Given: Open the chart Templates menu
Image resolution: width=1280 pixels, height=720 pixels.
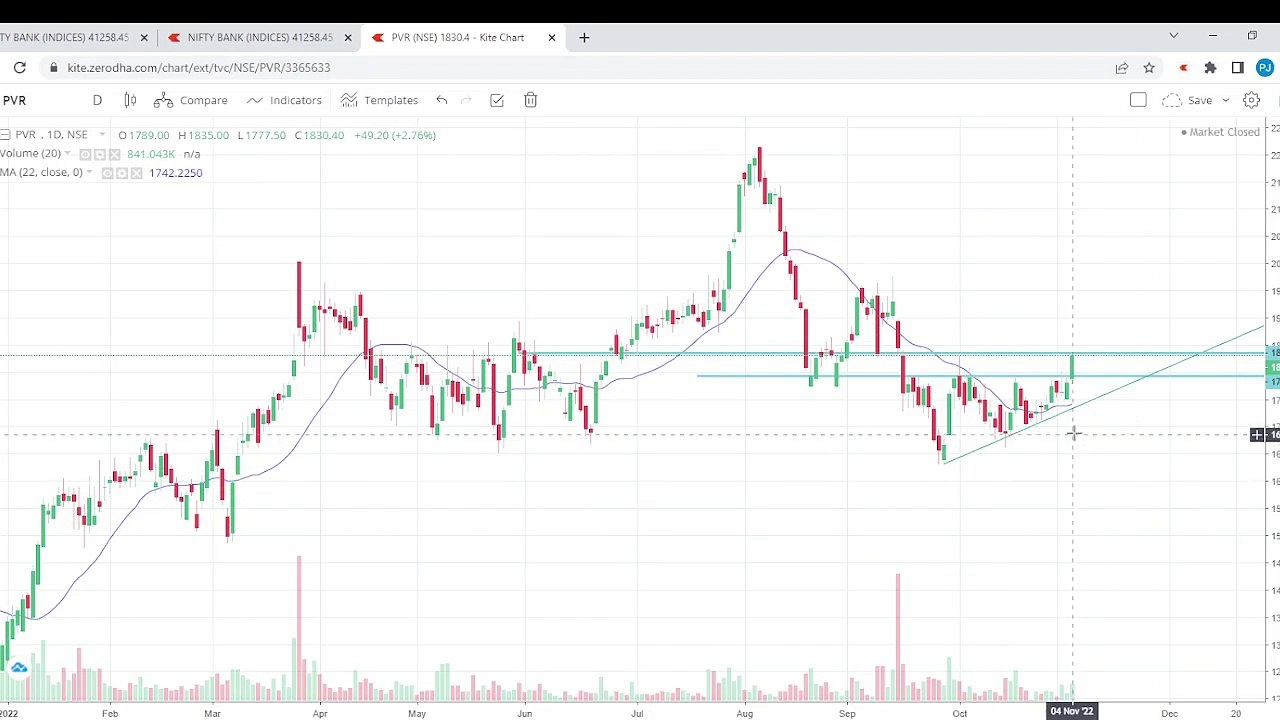Looking at the screenshot, I should tap(379, 100).
